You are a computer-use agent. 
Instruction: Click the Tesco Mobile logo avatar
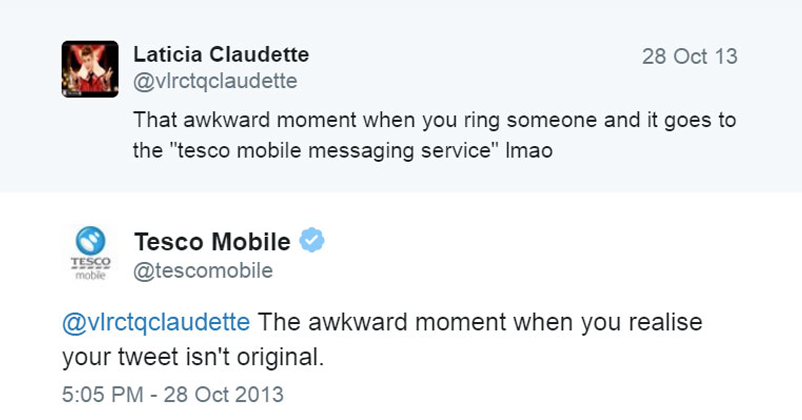91,255
